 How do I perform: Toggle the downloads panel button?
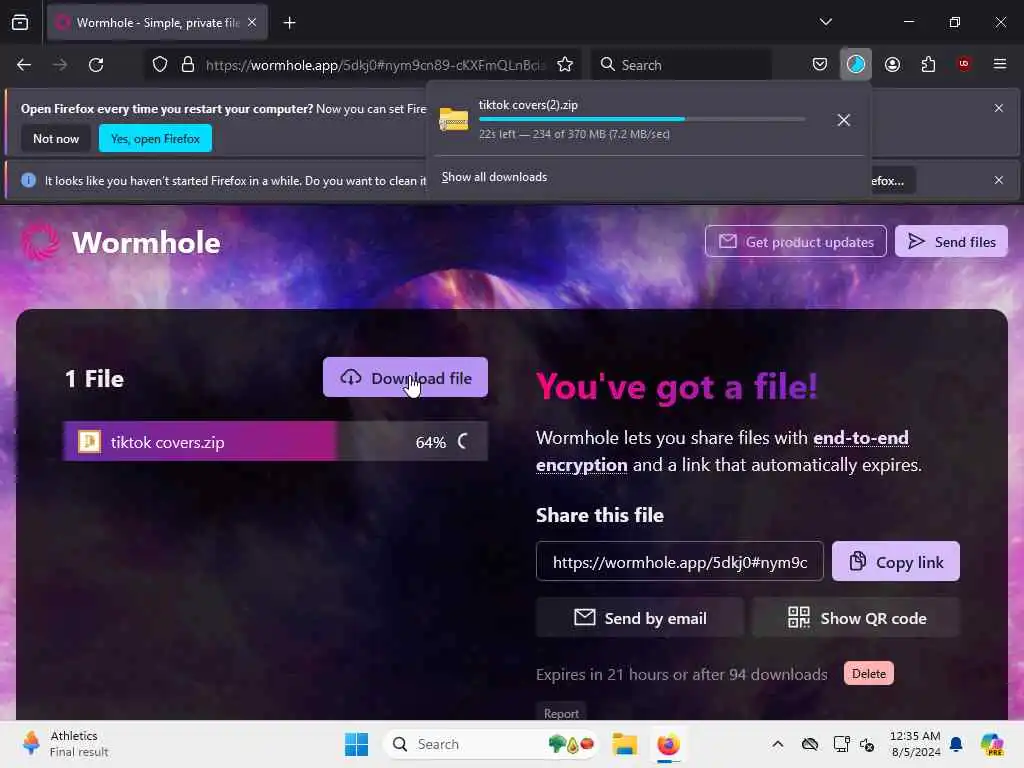856,65
